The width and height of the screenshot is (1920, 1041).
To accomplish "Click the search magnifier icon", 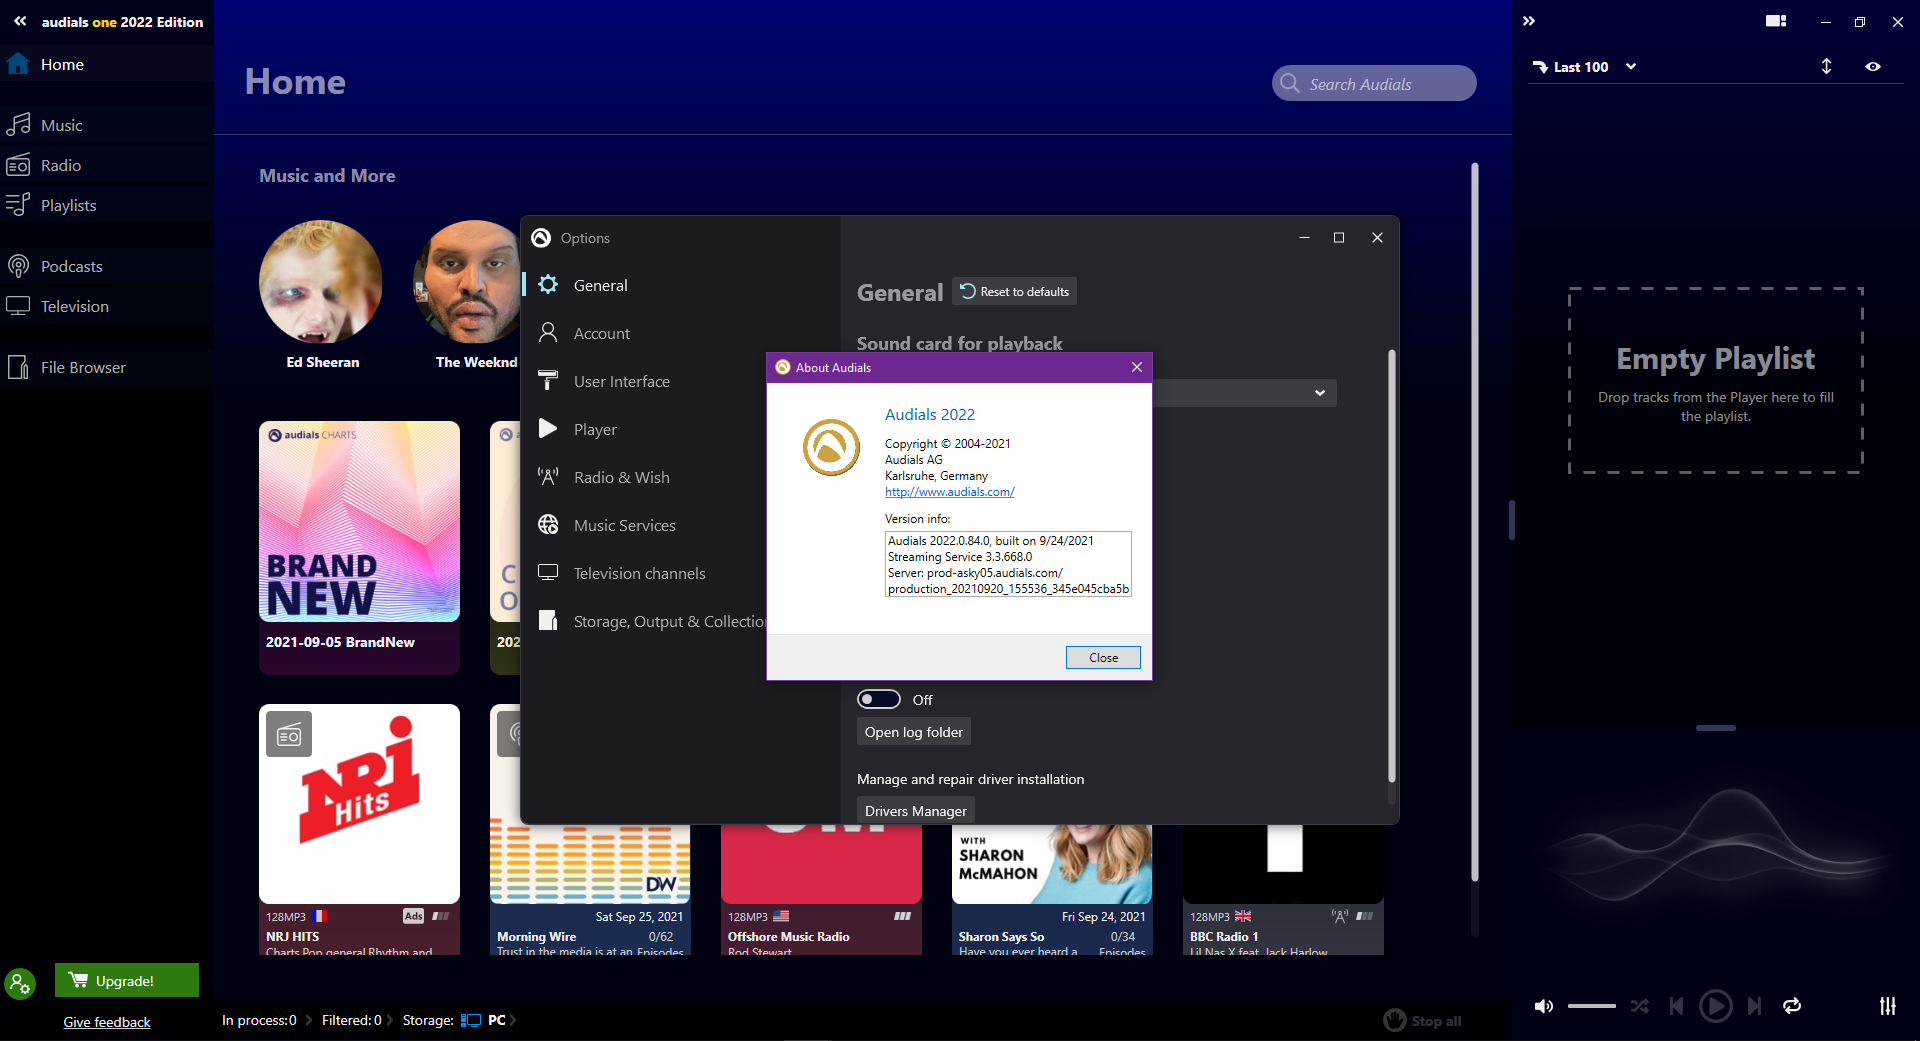I will (x=1290, y=83).
